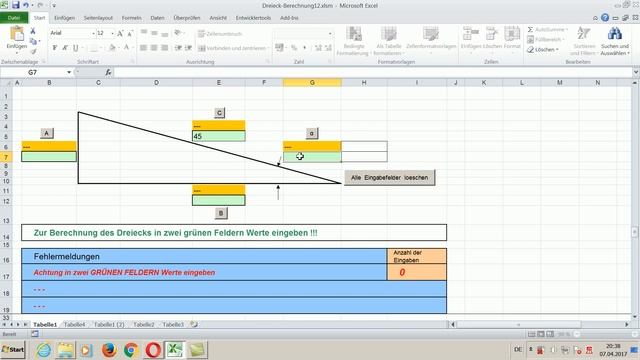Select green input cell under label B

(x=219, y=200)
